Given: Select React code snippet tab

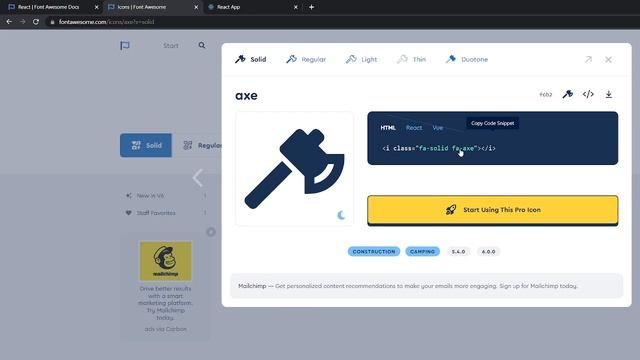Looking at the screenshot, I should click(x=414, y=128).
